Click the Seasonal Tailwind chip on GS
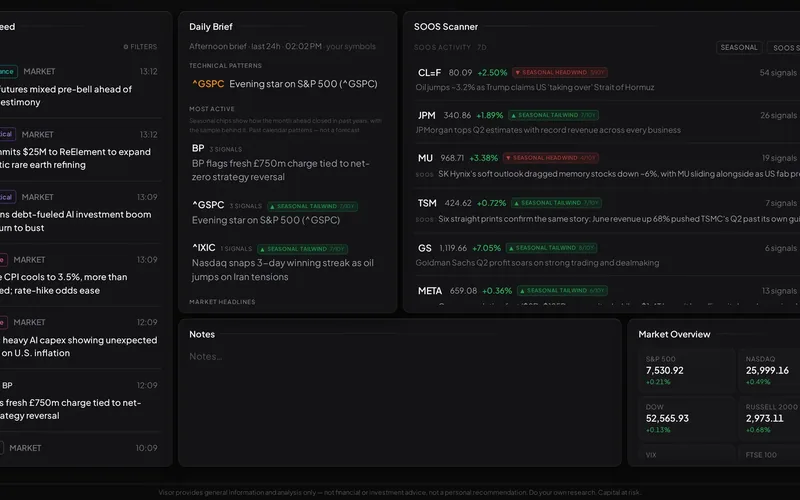Image resolution: width=800 pixels, height=500 pixels. pyautogui.click(x=551, y=248)
